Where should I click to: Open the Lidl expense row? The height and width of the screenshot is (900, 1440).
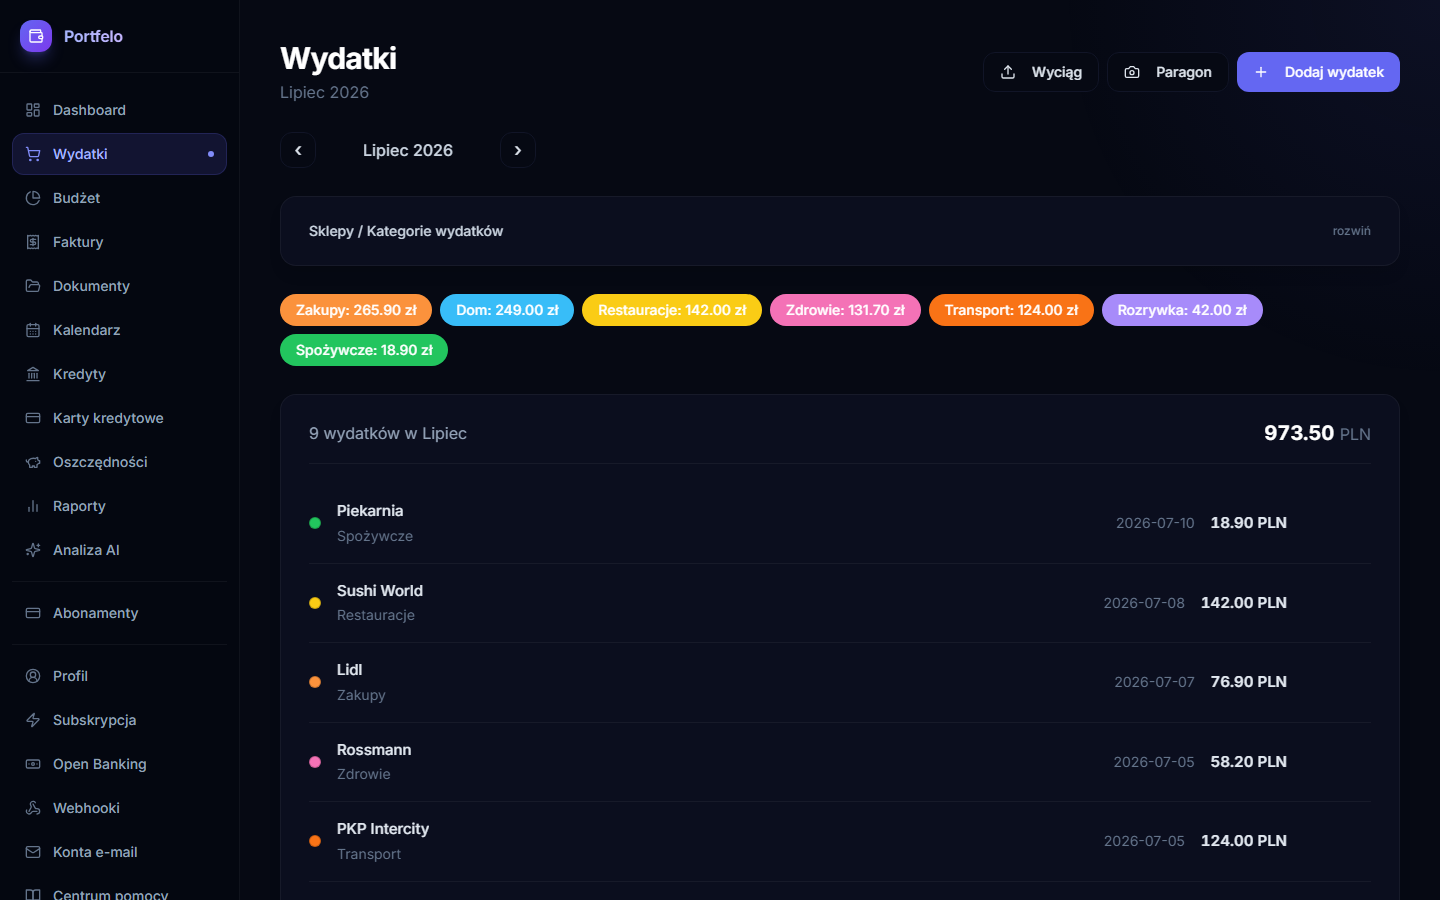[840, 682]
